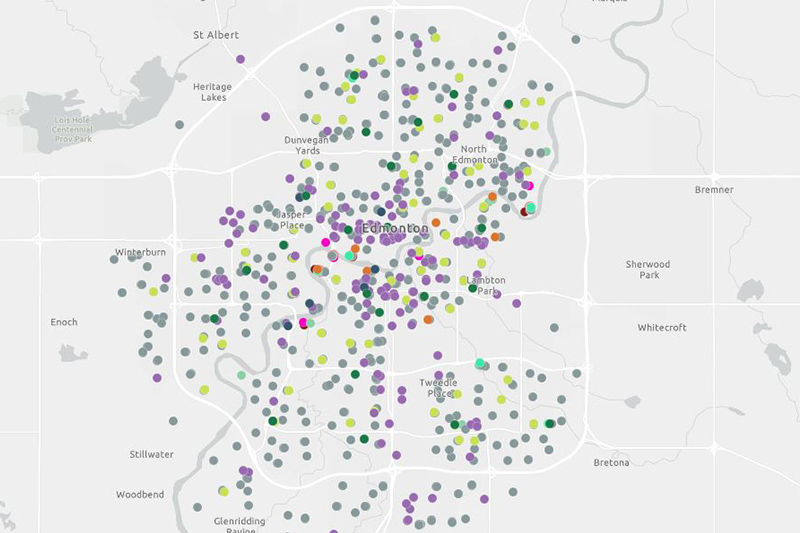Click the Bremner label
Image resolution: width=800 pixels, height=533 pixels.
click(714, 189)
